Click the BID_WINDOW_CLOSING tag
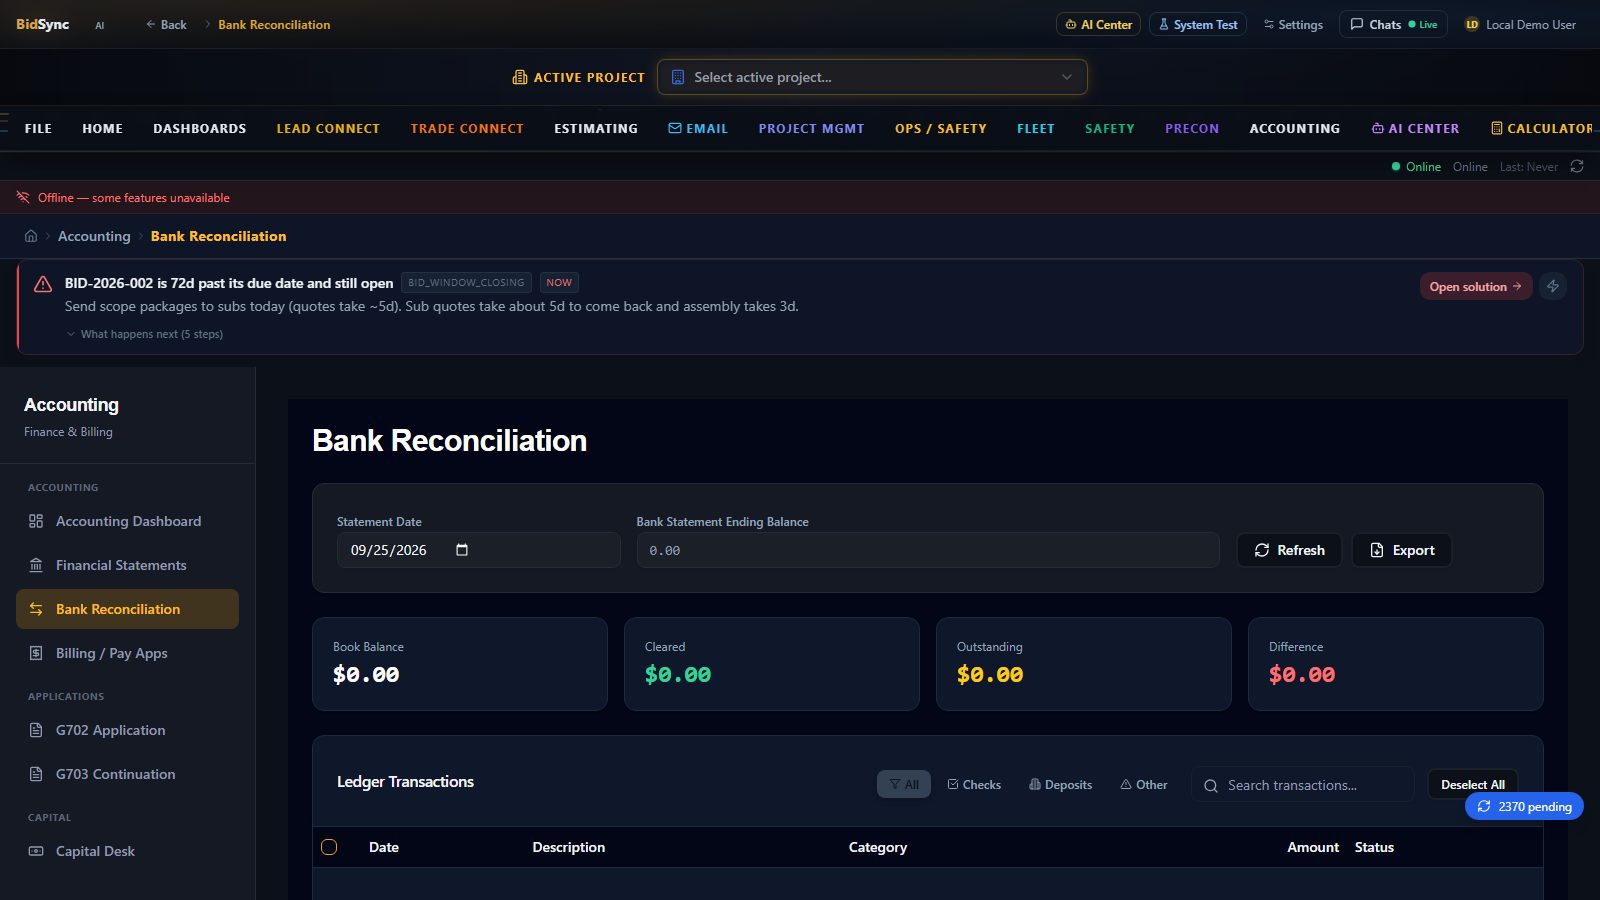The height and width of the screenshot is (900, 1600). point(466,283)
